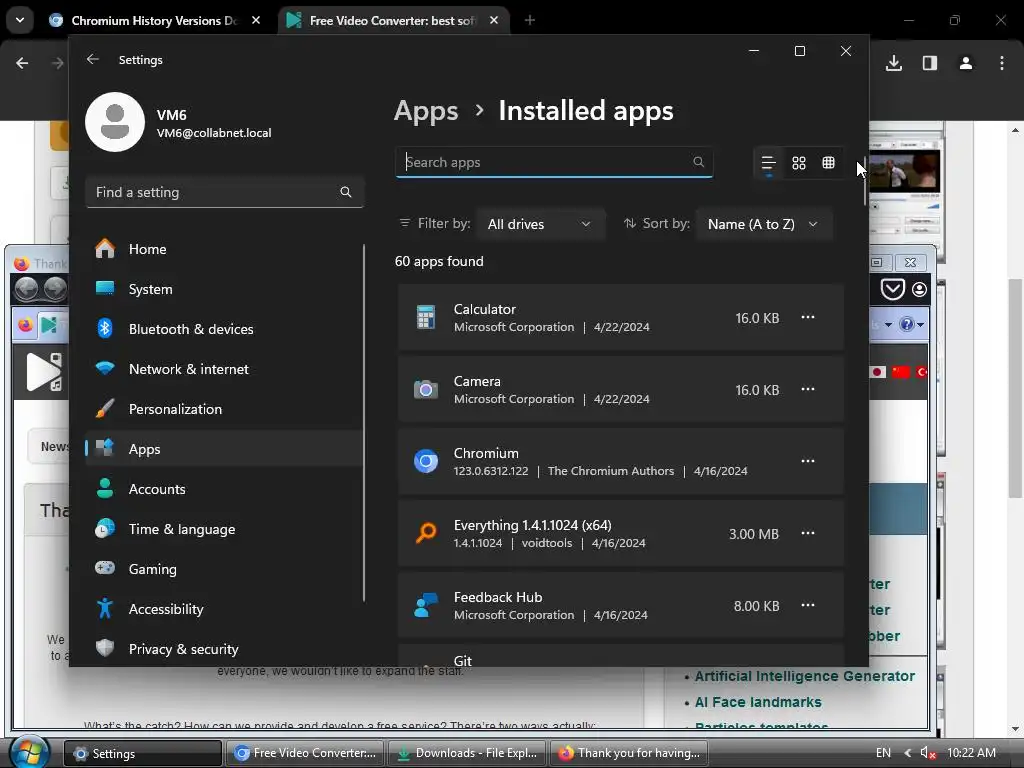Screen dimensions: 1024x768
Task: Click the Search apps magnifier icon
Action: [x=698, y=162]
